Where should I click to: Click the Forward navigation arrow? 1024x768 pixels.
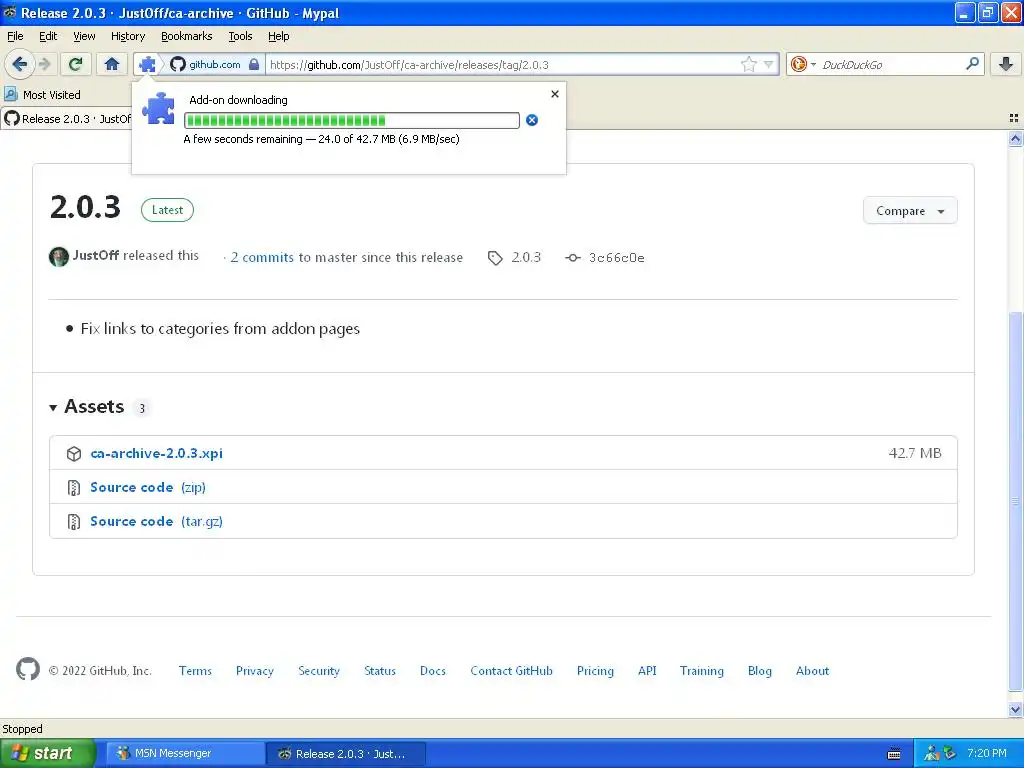click(44, 64)
